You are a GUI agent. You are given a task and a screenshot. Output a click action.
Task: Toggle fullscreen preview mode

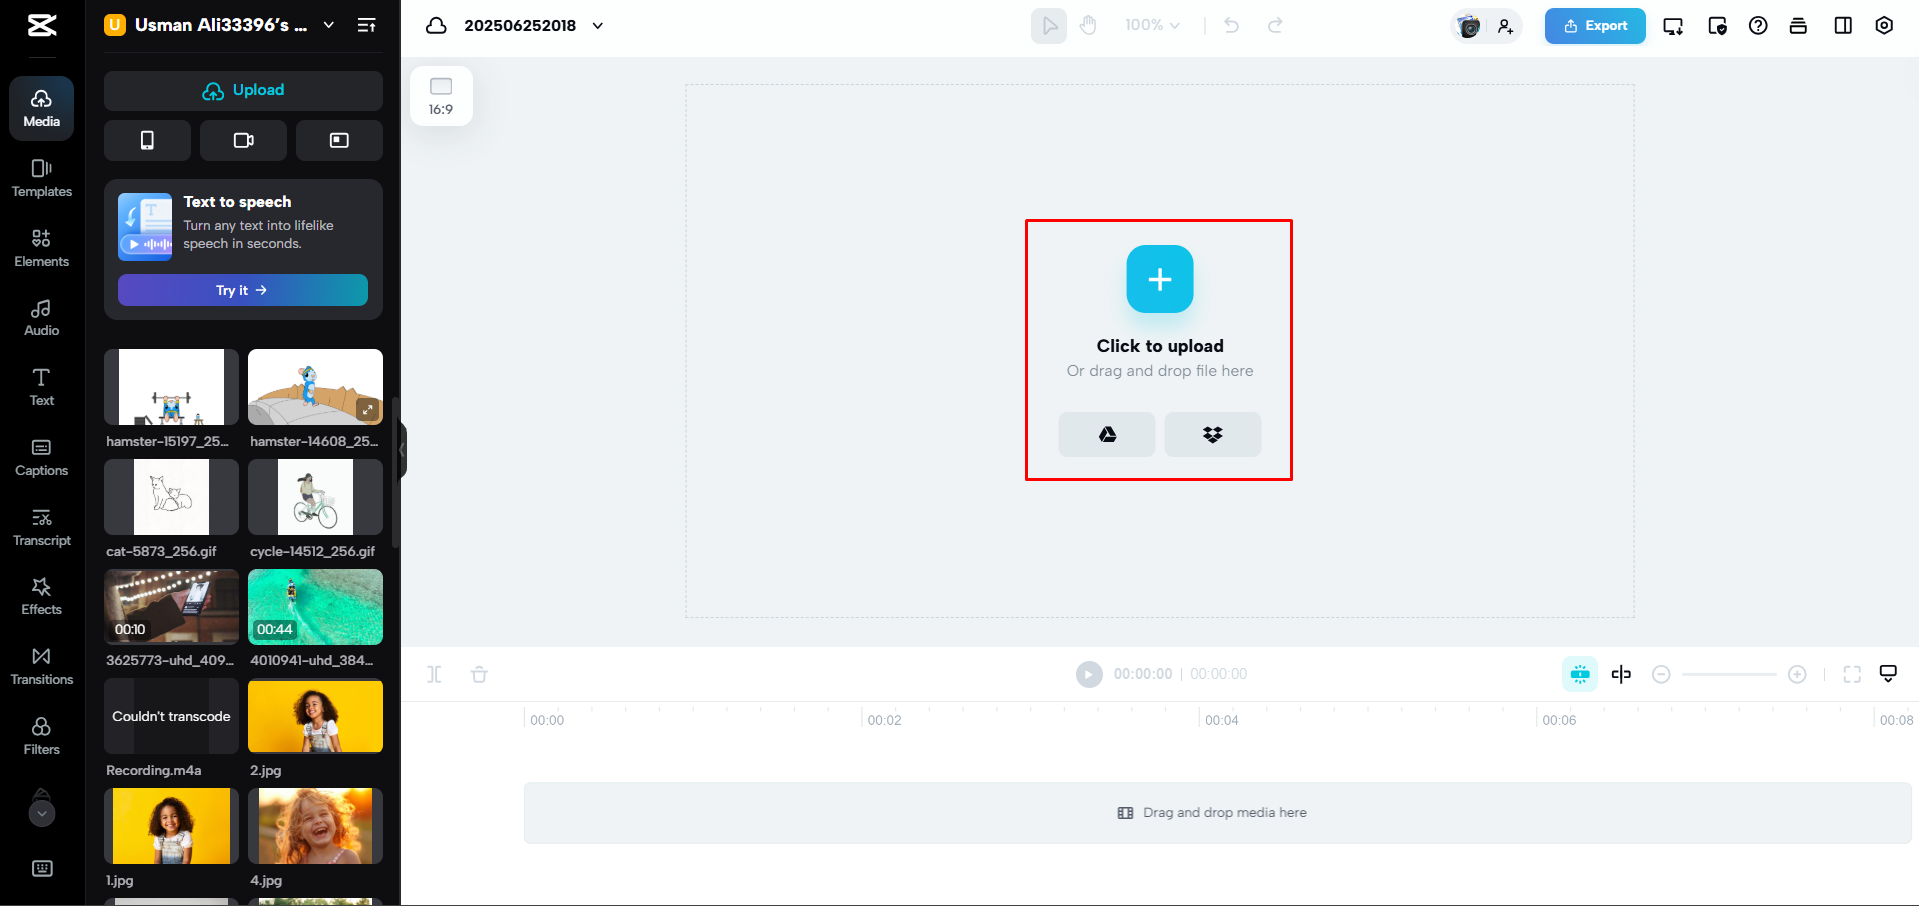tap(1852, 674)
